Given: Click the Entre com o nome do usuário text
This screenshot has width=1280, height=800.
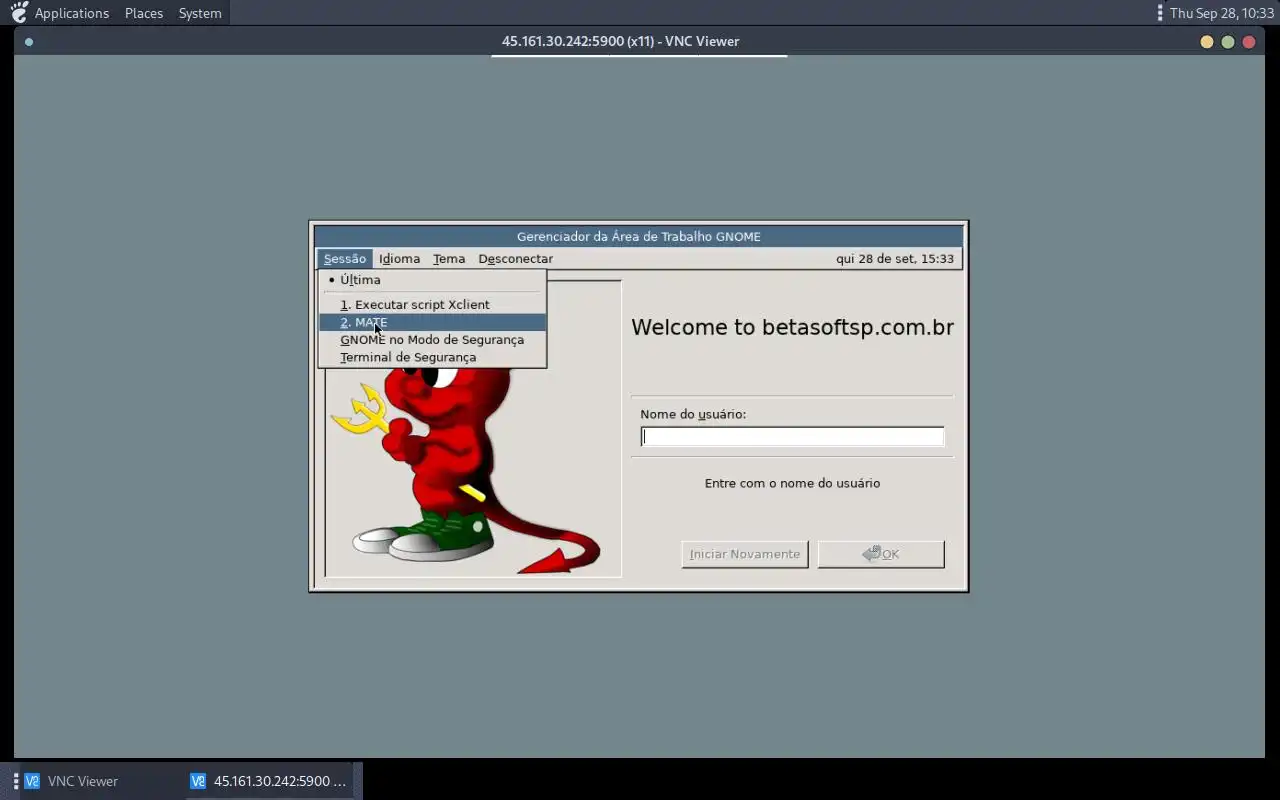Looking at the screenshot, I should point(792,483).
